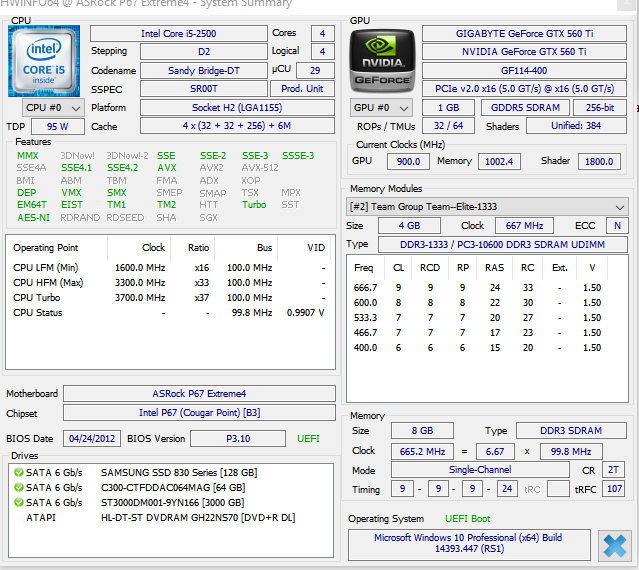
Task: Click the ROPs / TMUs 32 / 64 field
Action: click(448, 125)
